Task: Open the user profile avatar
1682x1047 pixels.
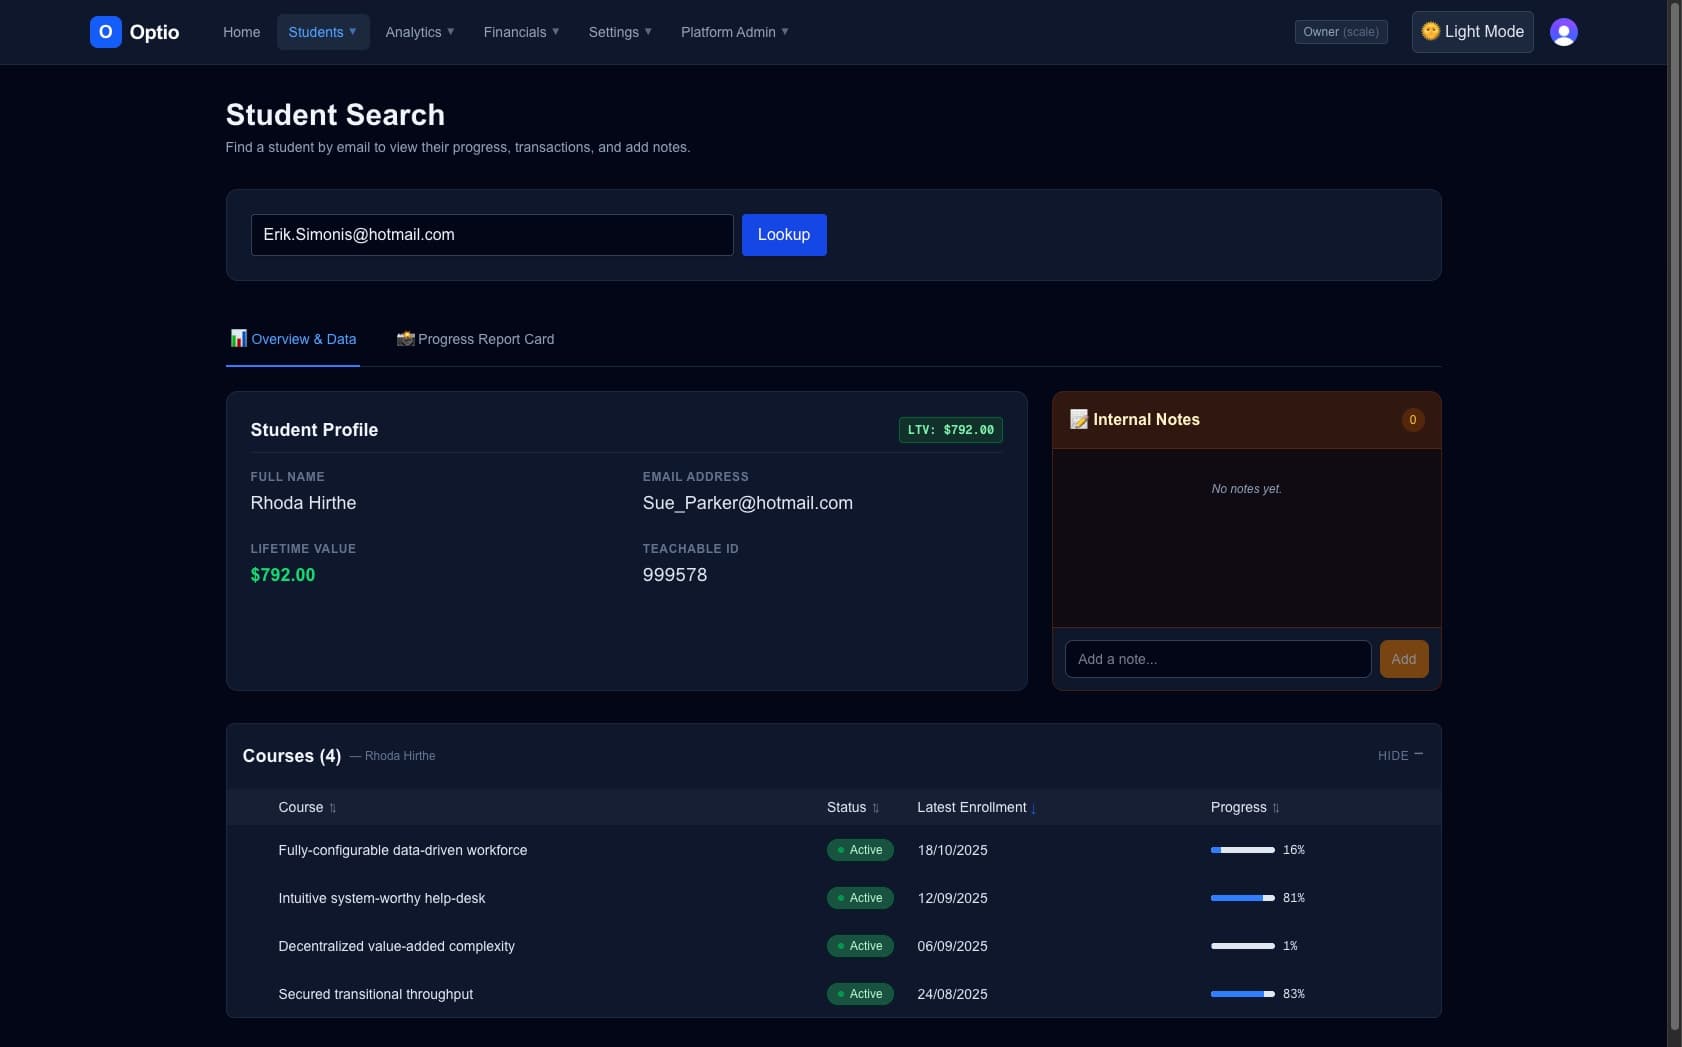Action: coord(1563,32)
